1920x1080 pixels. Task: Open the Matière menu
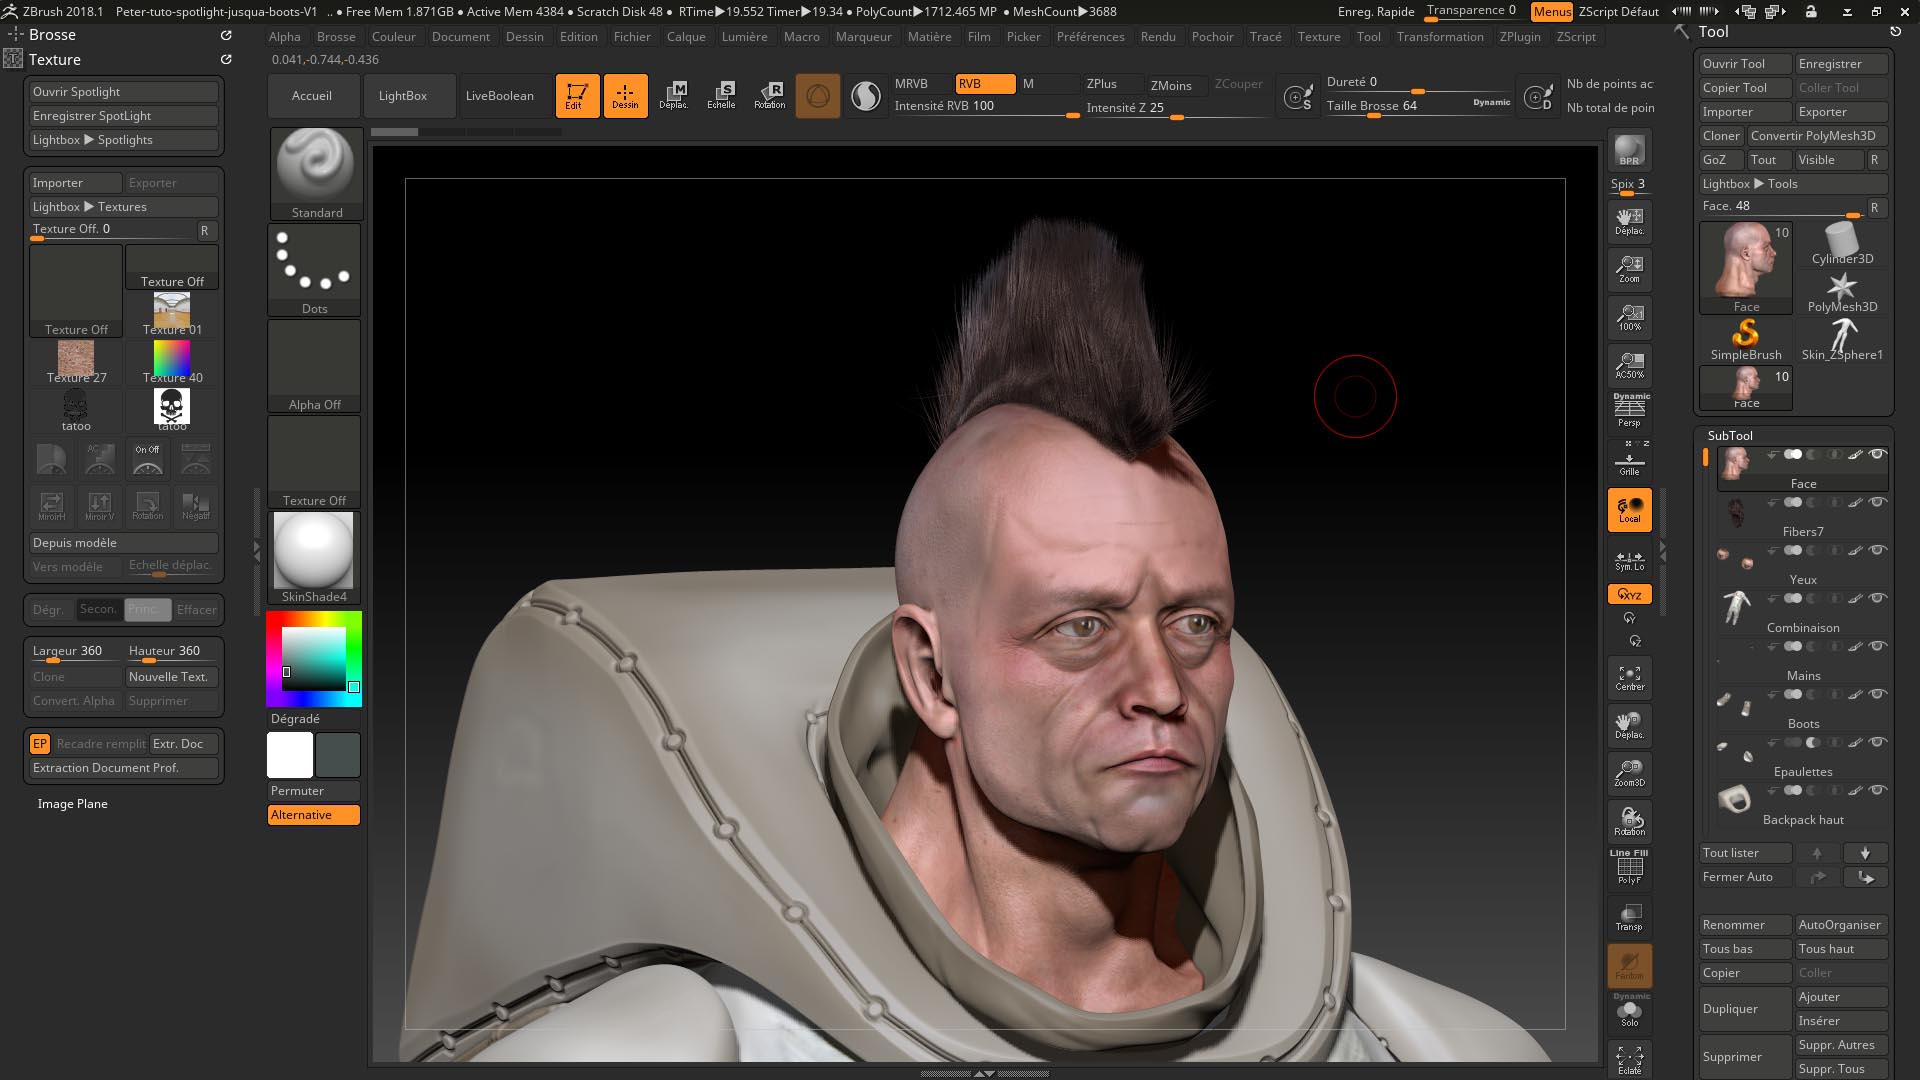tap(929, 37)
